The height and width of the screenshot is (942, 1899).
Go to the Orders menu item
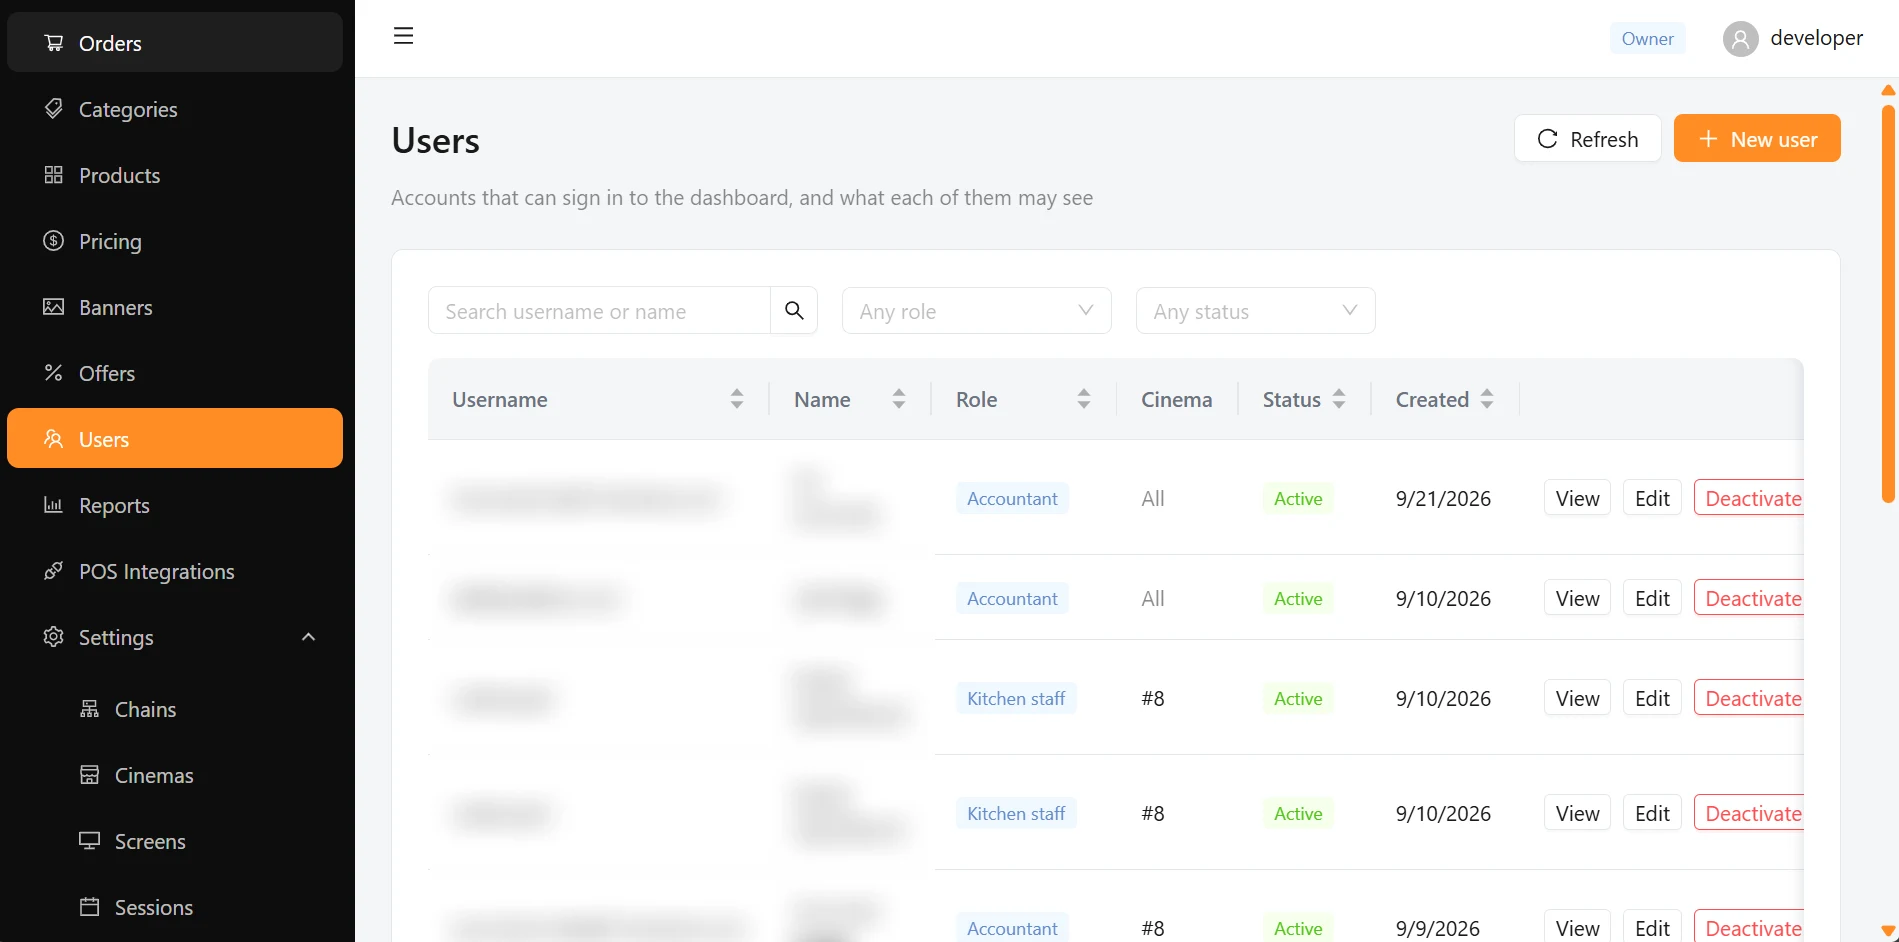(x=175, y=43)
